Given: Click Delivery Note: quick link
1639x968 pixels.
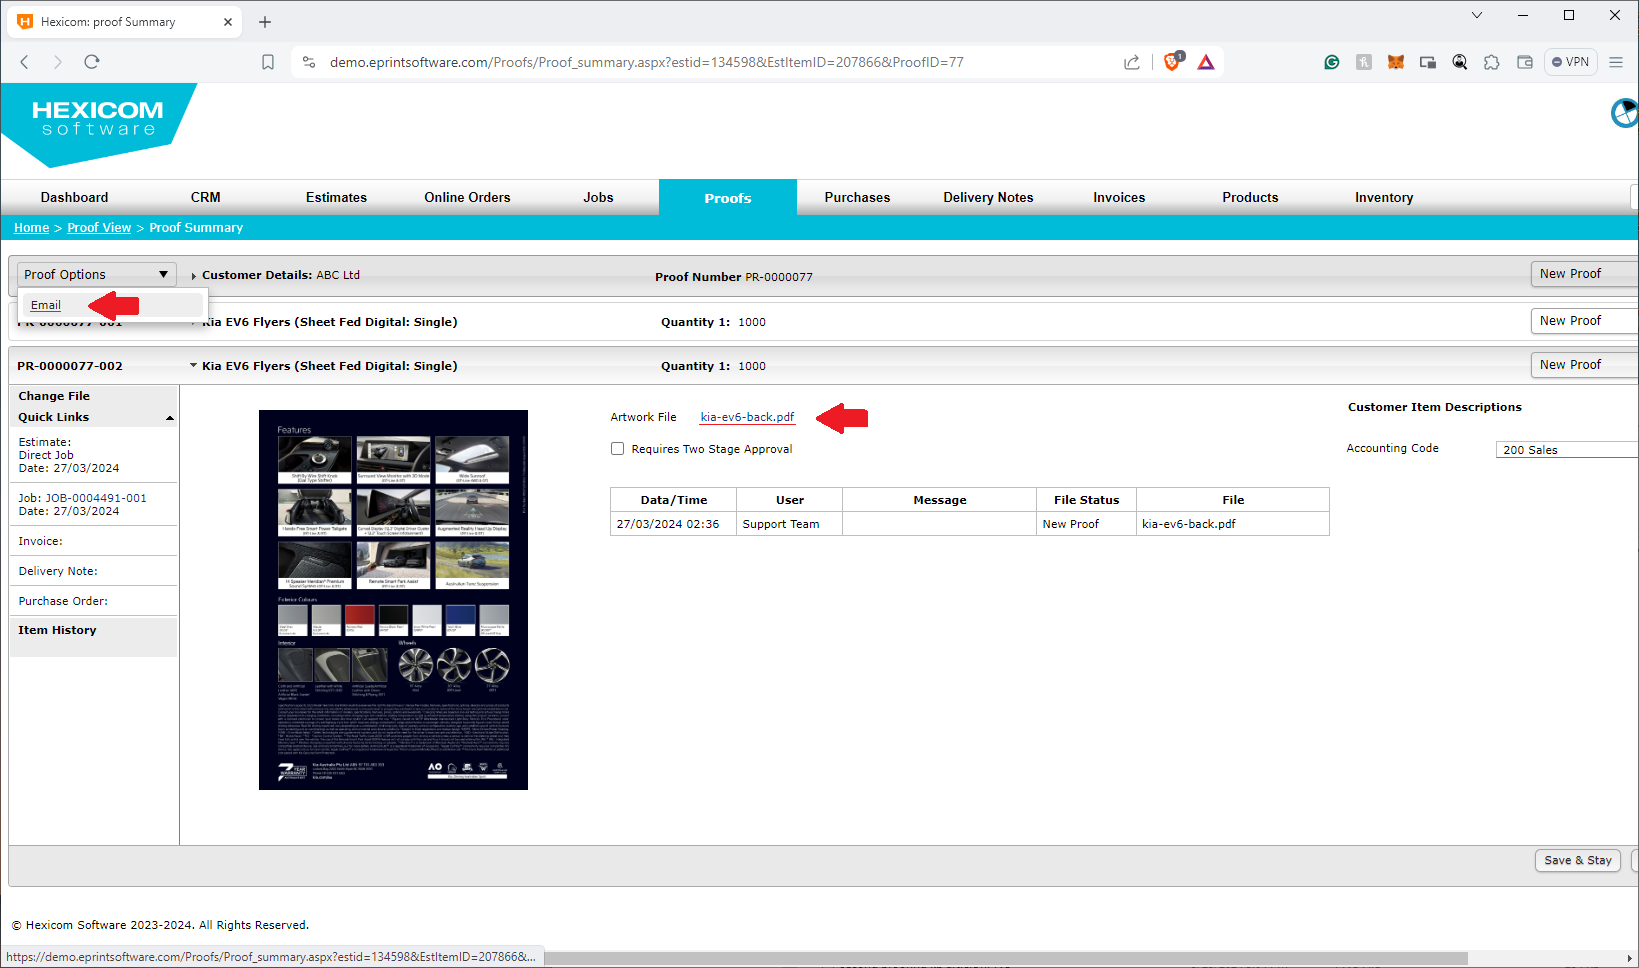Looking at the screenshot, I should tap(58, 571).
